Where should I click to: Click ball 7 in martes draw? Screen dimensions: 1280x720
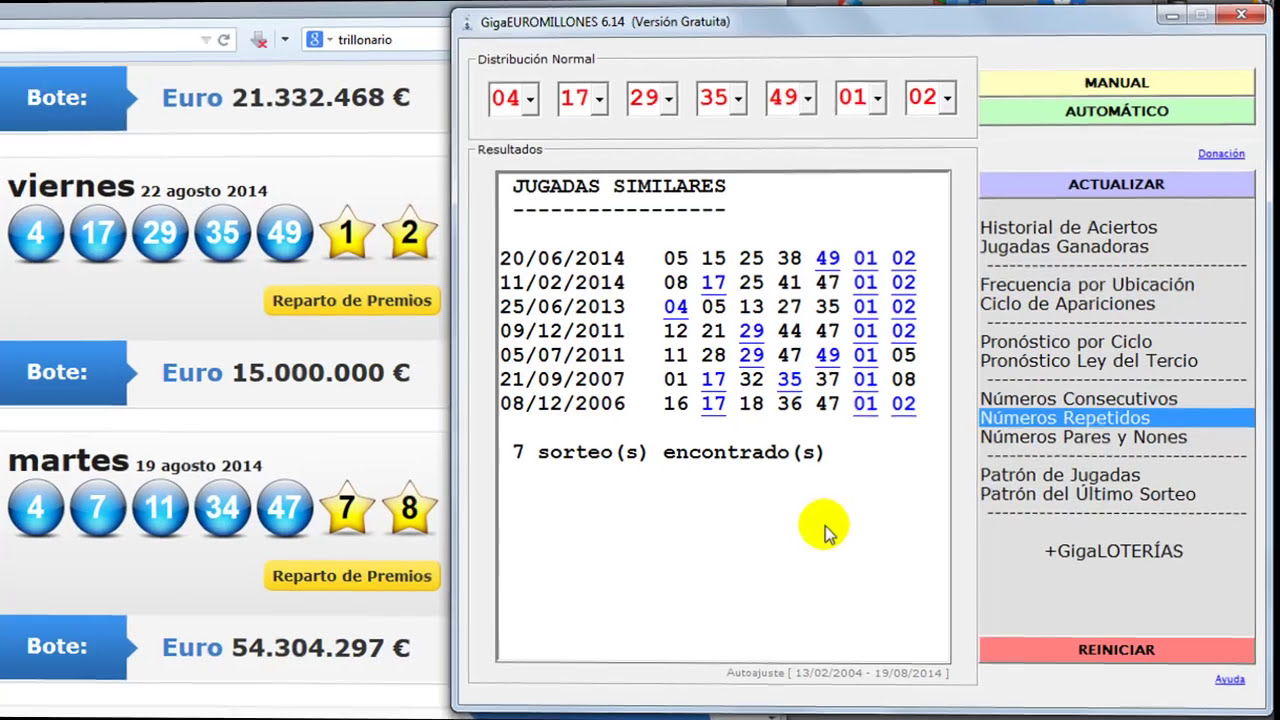[98, 508]
